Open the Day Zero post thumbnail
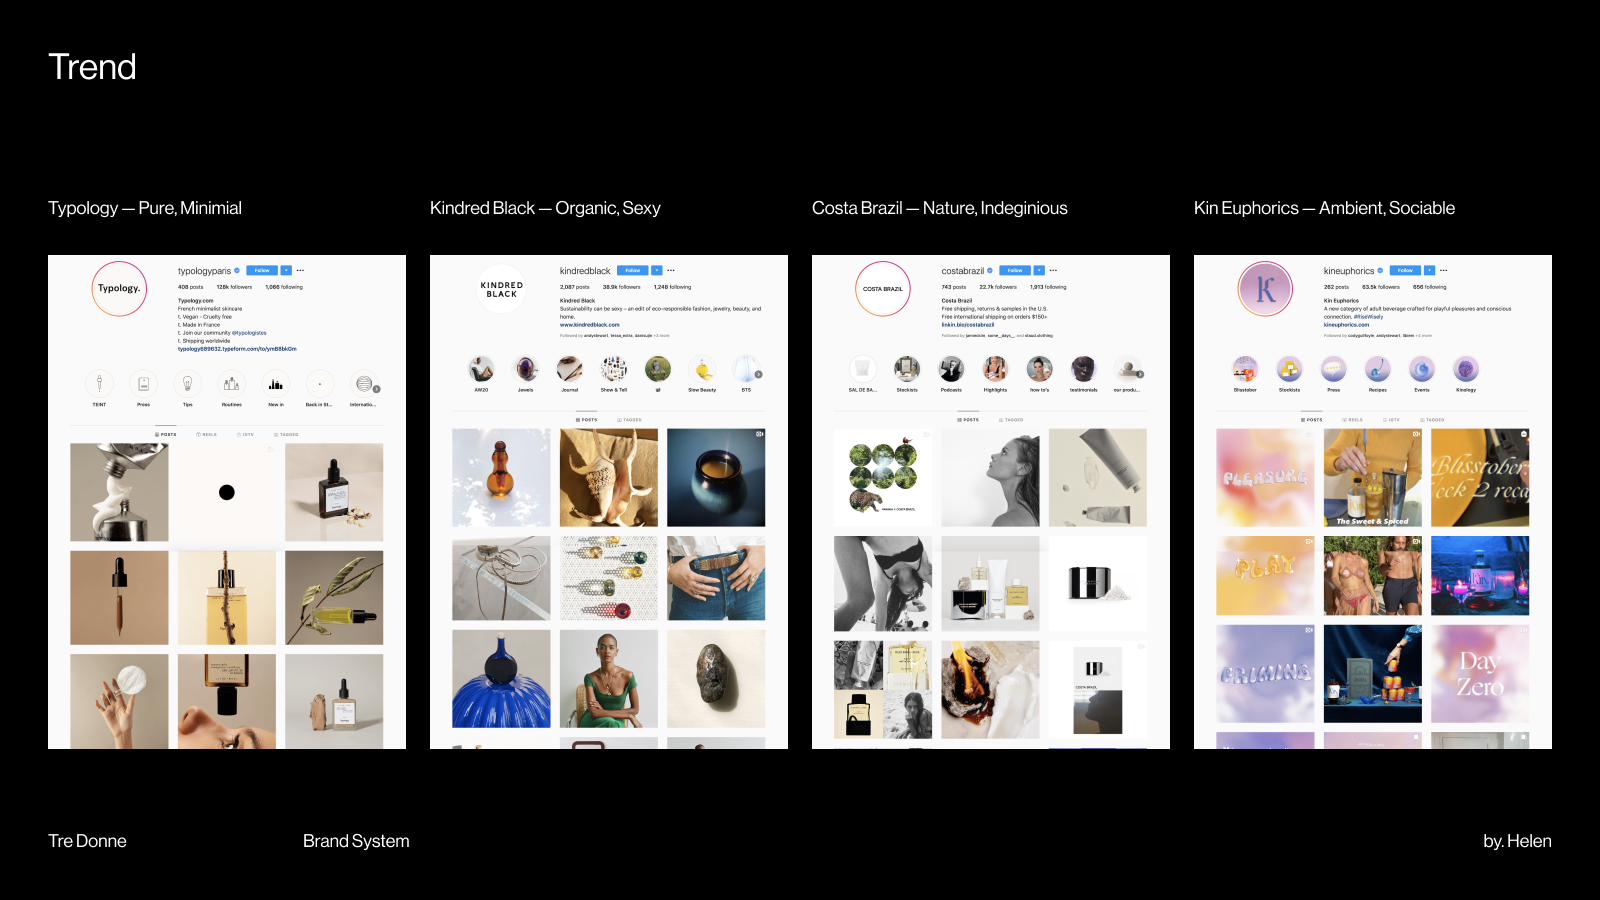This screenshot has height=900, width=1600. click(x=1480, y=674)
